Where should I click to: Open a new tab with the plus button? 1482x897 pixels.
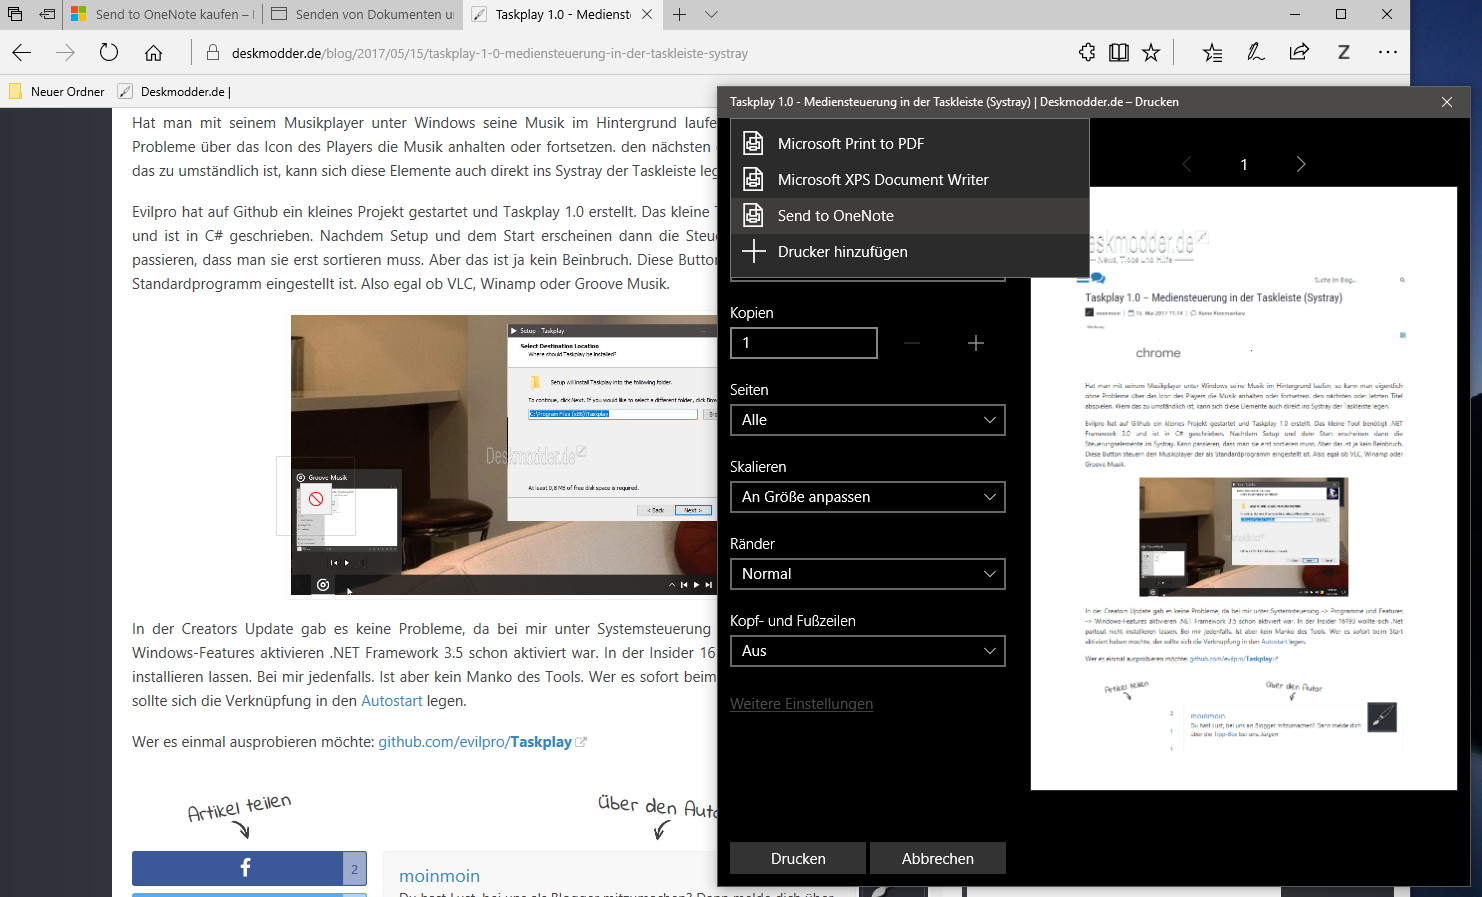click(679, 14)
